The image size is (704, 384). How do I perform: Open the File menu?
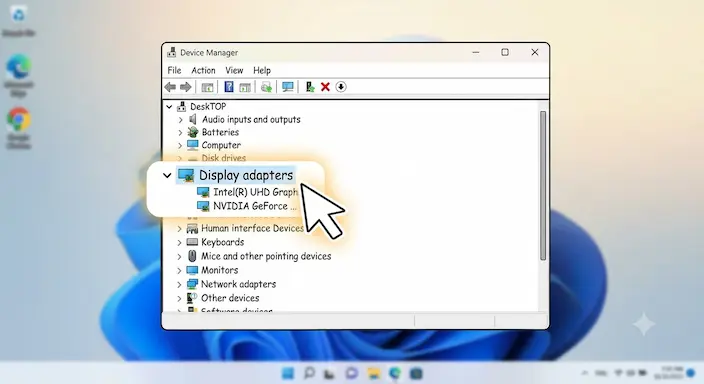tap(174, 70)
